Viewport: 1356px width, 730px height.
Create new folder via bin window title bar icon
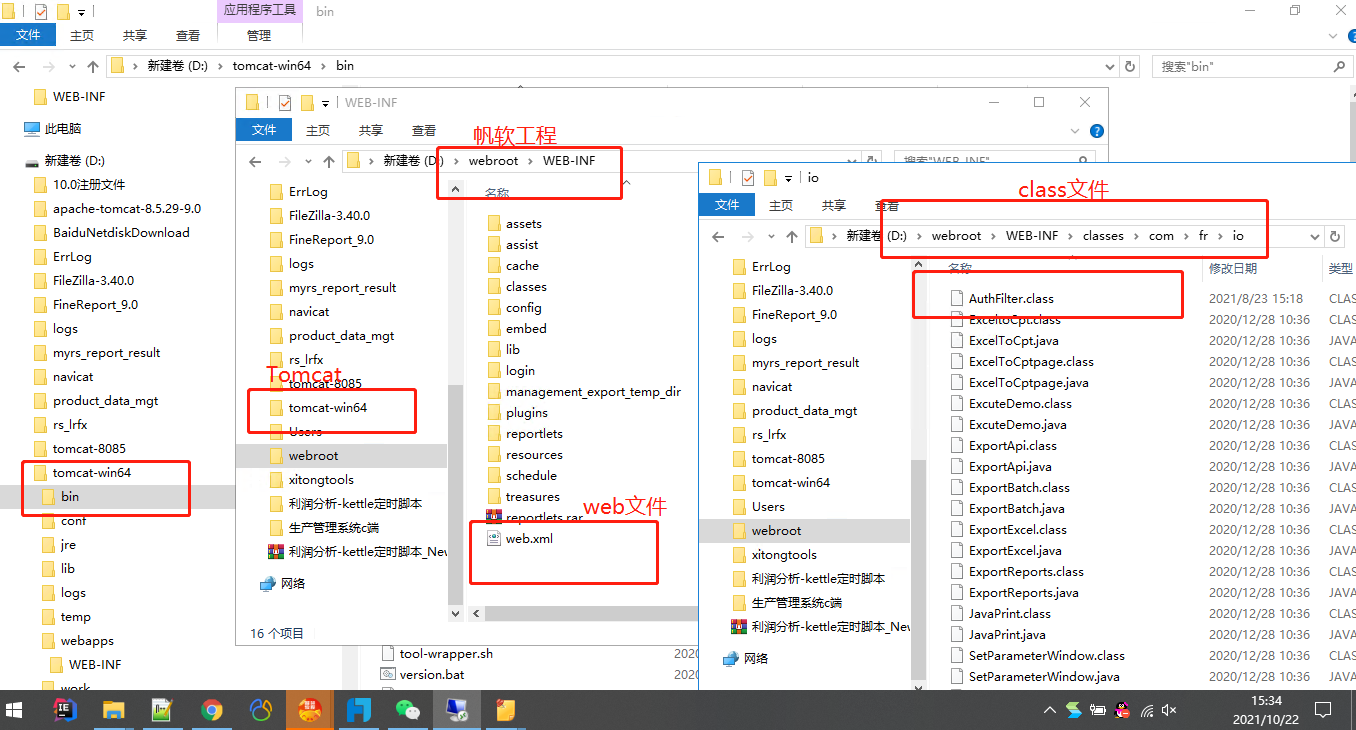[x=62, y=12]
